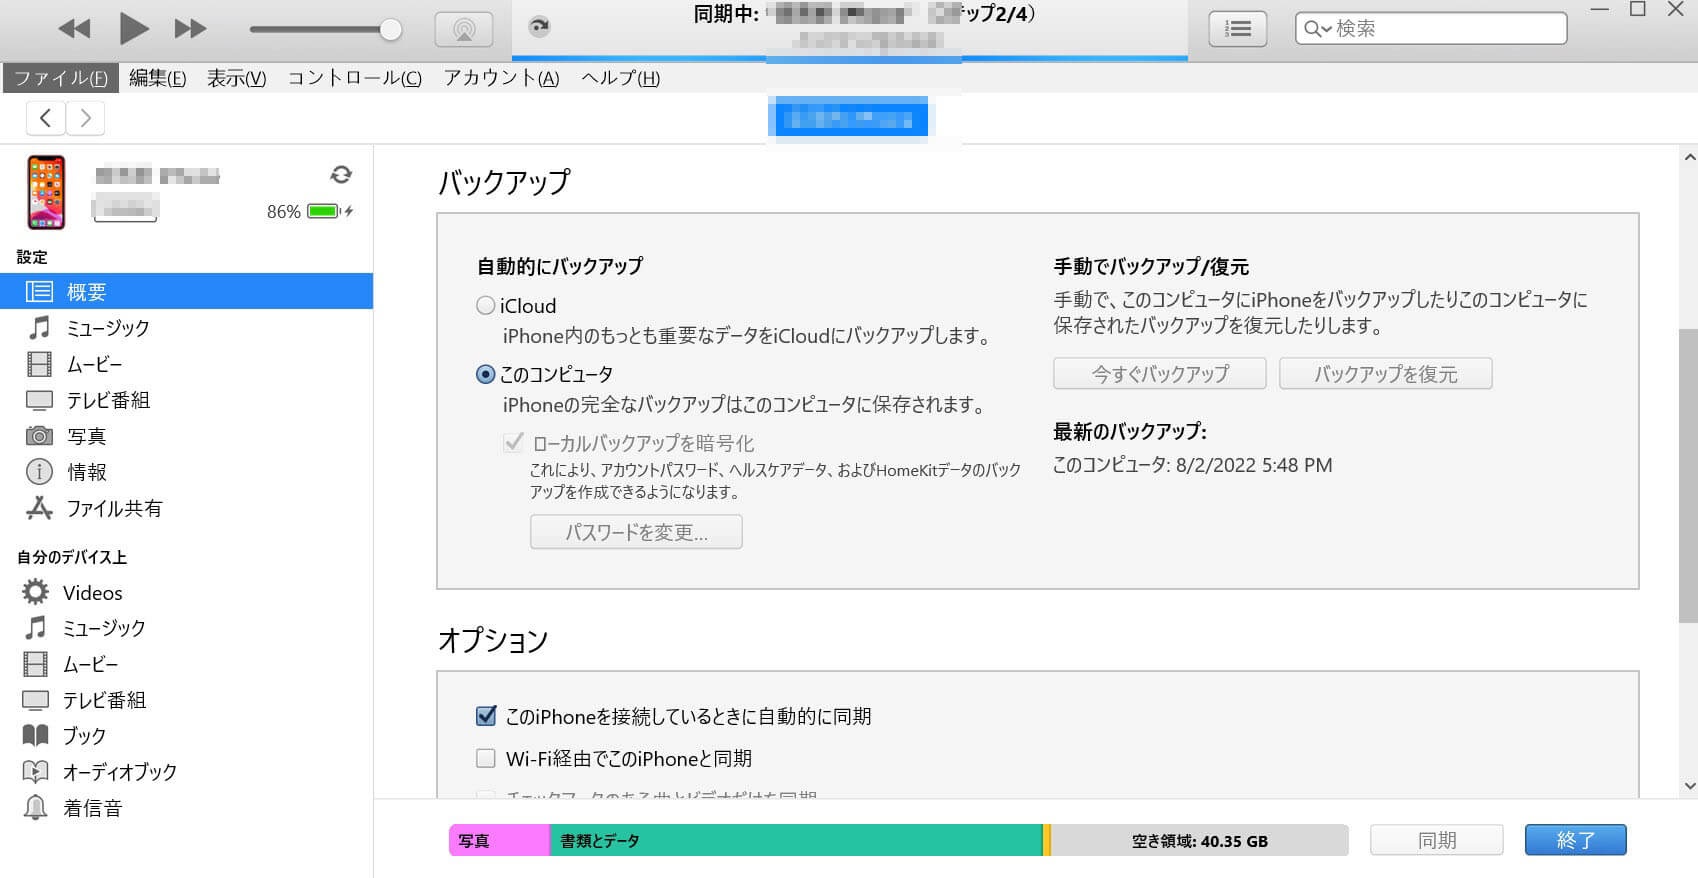Click バックアップを復元 button

tap(1386, 374)
